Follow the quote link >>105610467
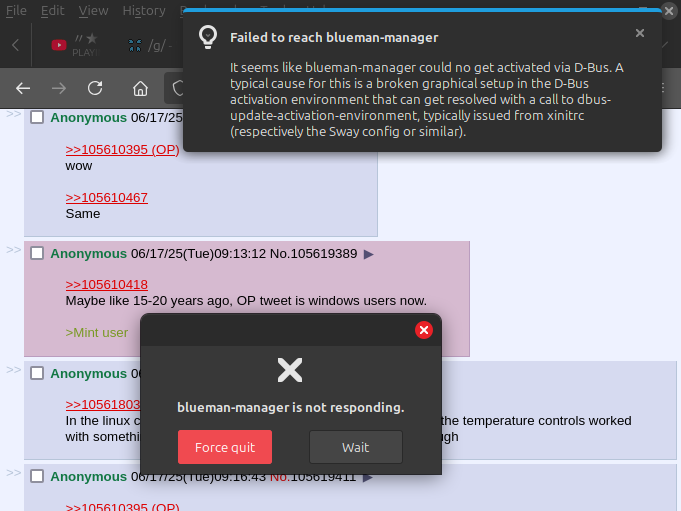The width and height of the screenshot is (681, 511). (x=106, y=198)
